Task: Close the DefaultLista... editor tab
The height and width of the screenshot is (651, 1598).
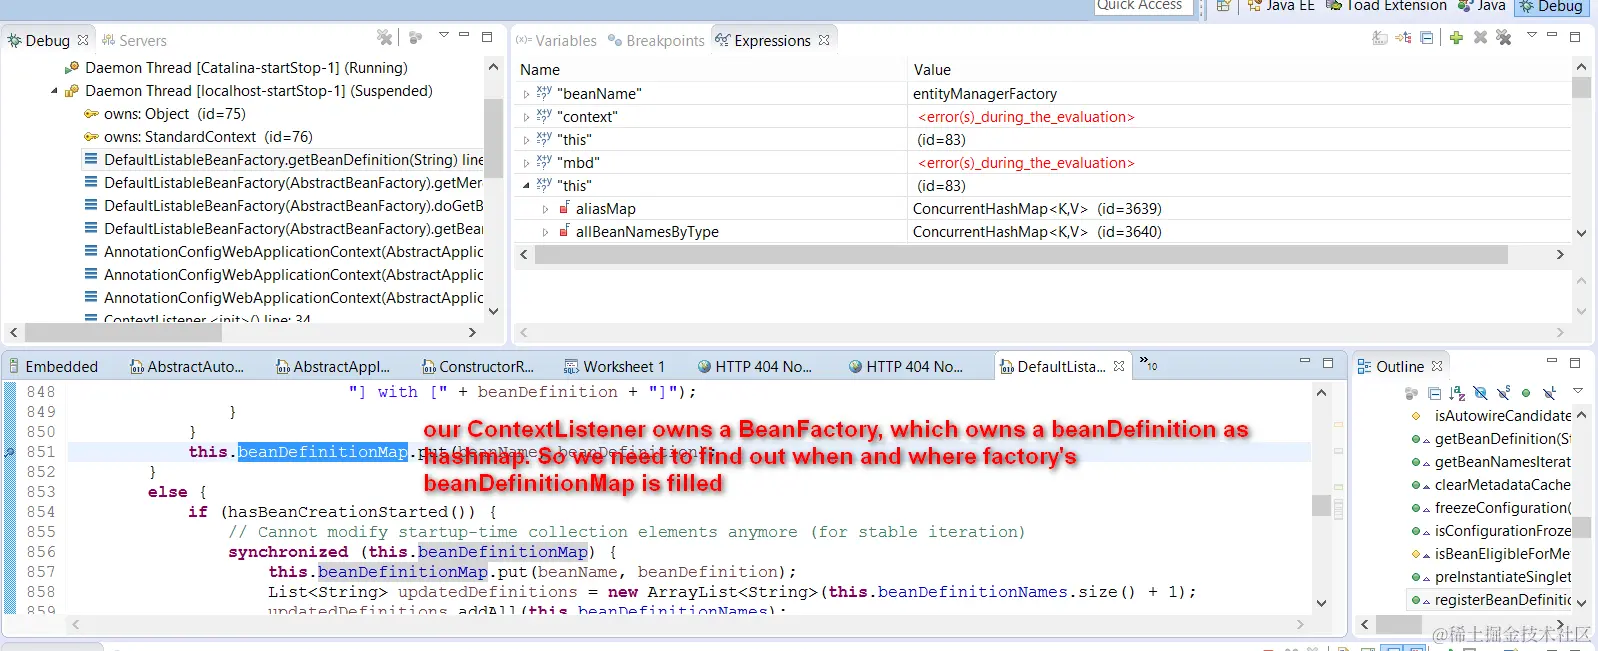Action: point(1119,366)
